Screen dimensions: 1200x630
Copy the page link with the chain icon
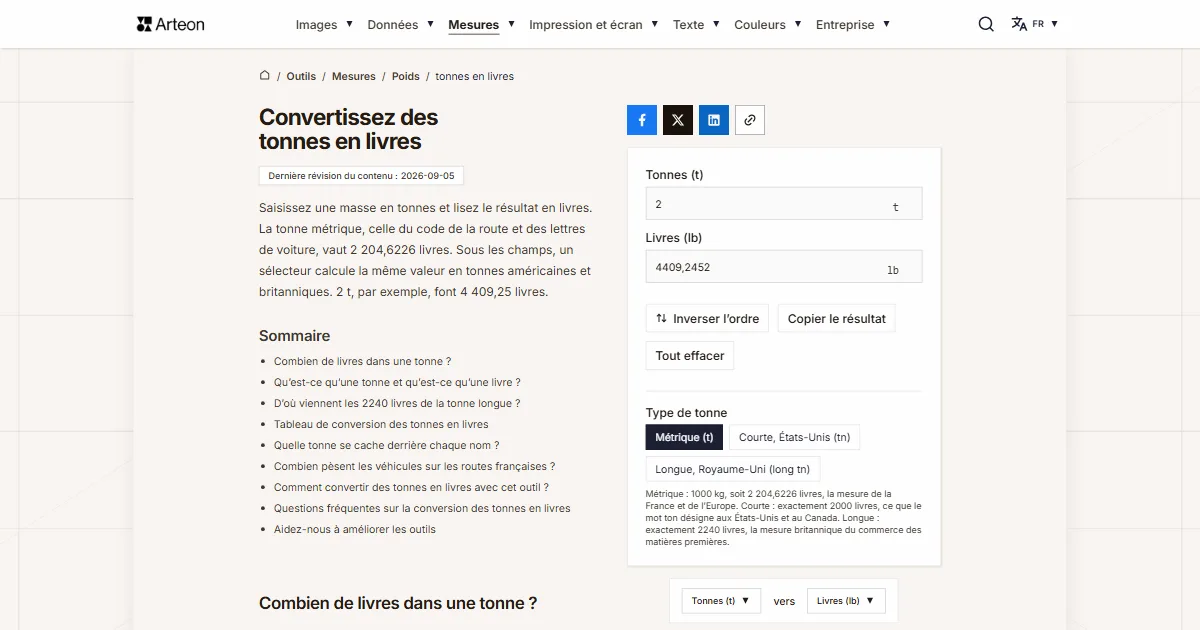pos(750,120)
